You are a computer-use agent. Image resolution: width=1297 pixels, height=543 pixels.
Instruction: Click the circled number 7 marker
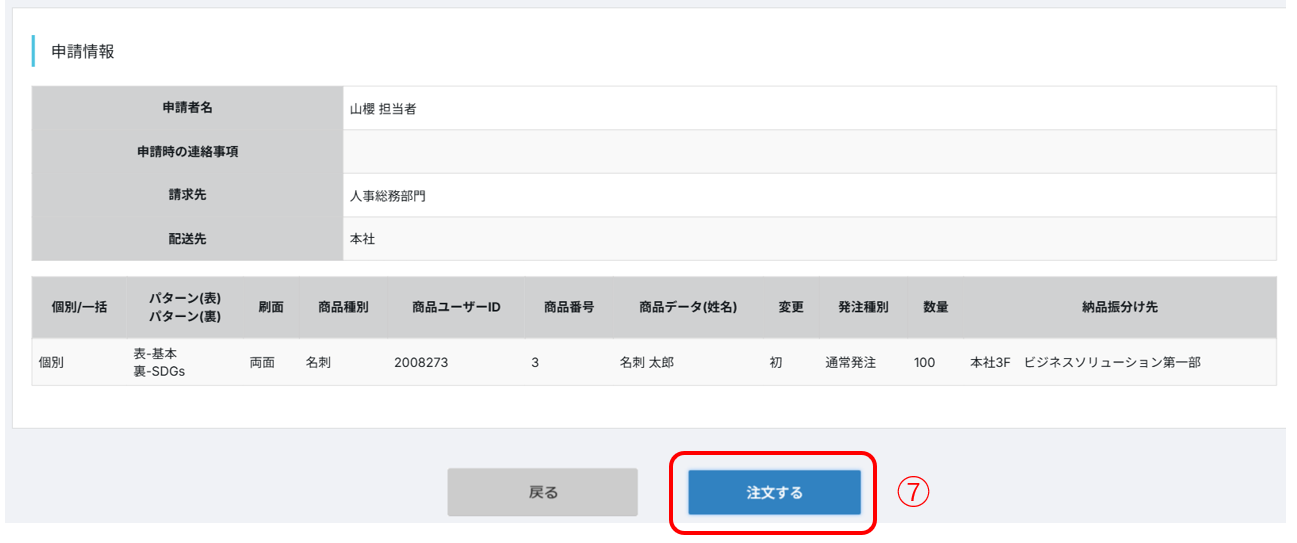(x=912, y=491)
